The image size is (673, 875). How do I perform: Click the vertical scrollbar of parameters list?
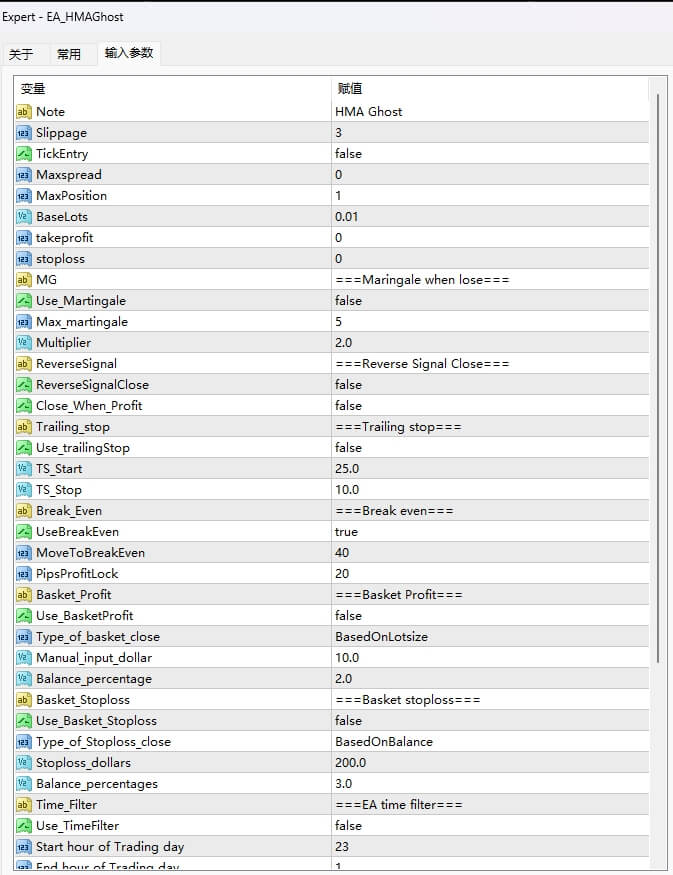point(657,380)
